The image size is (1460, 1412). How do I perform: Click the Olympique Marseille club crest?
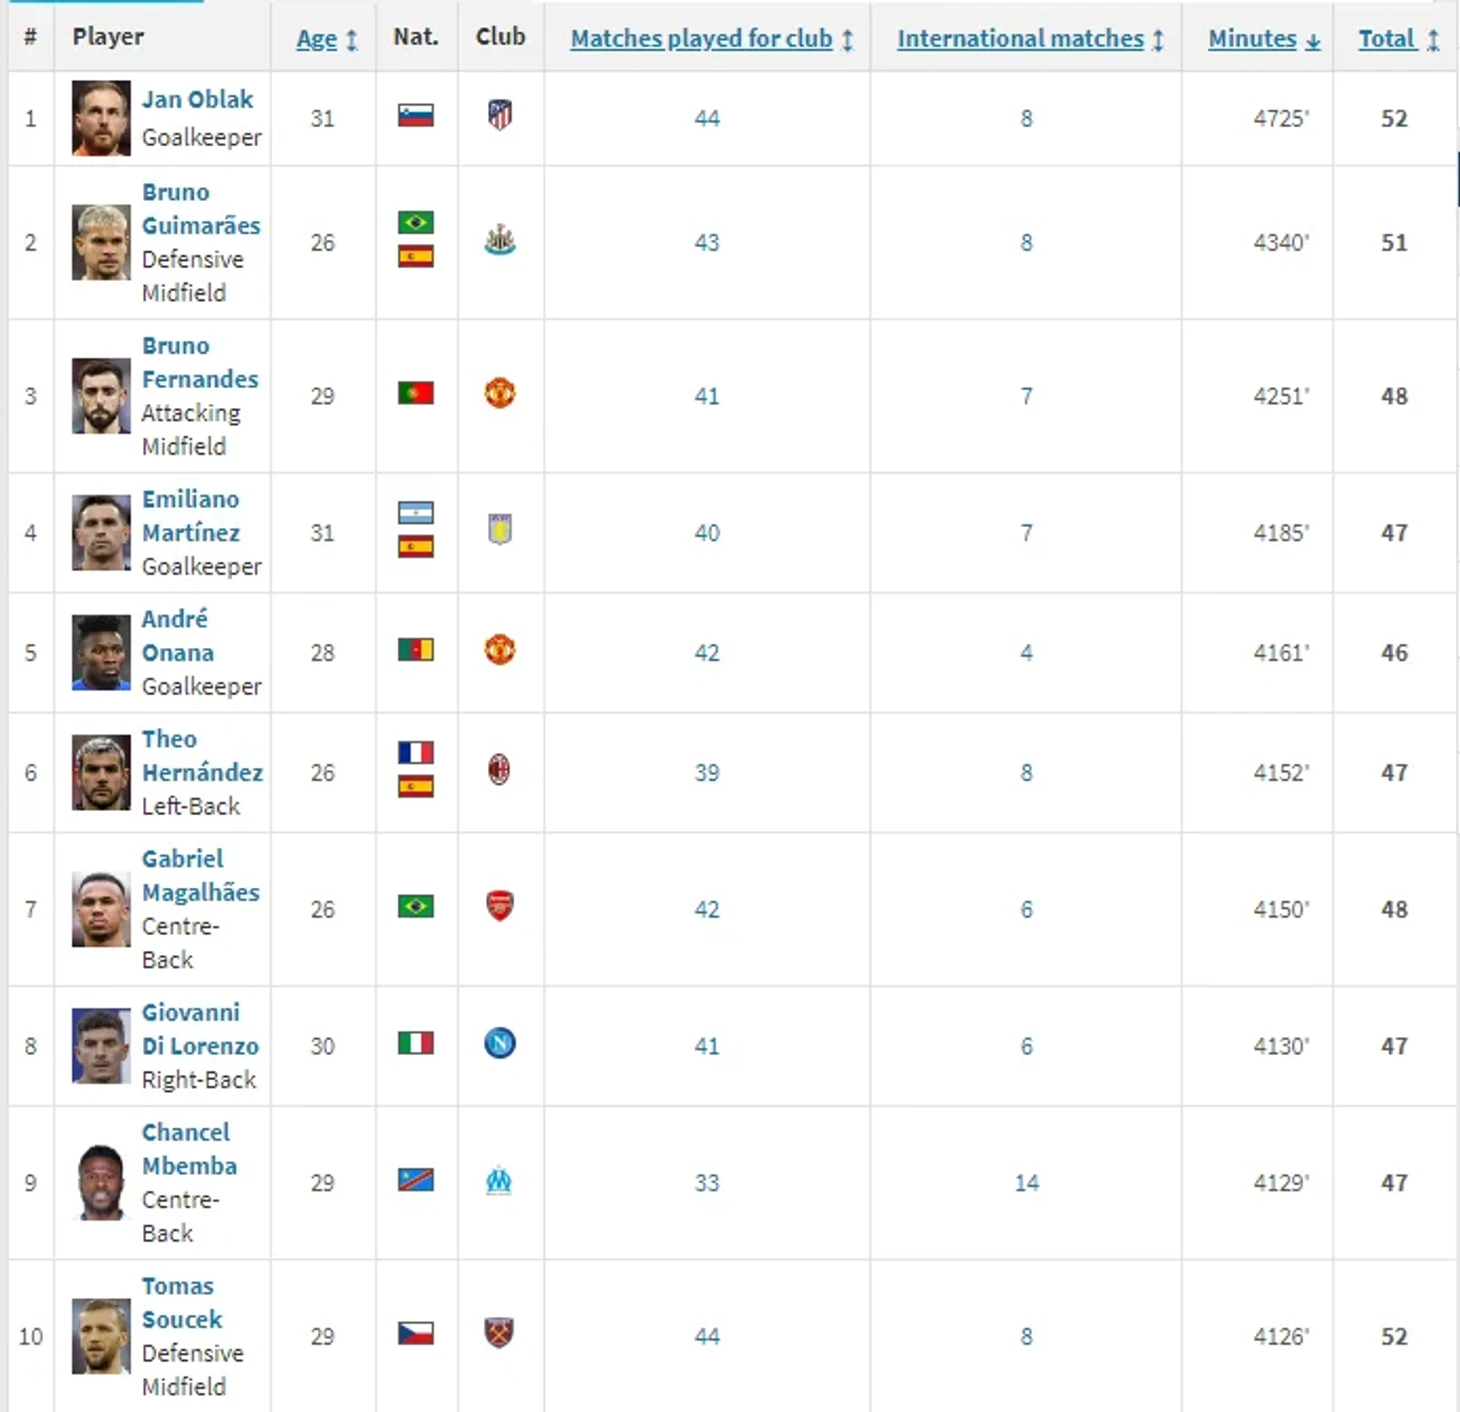499,1181
